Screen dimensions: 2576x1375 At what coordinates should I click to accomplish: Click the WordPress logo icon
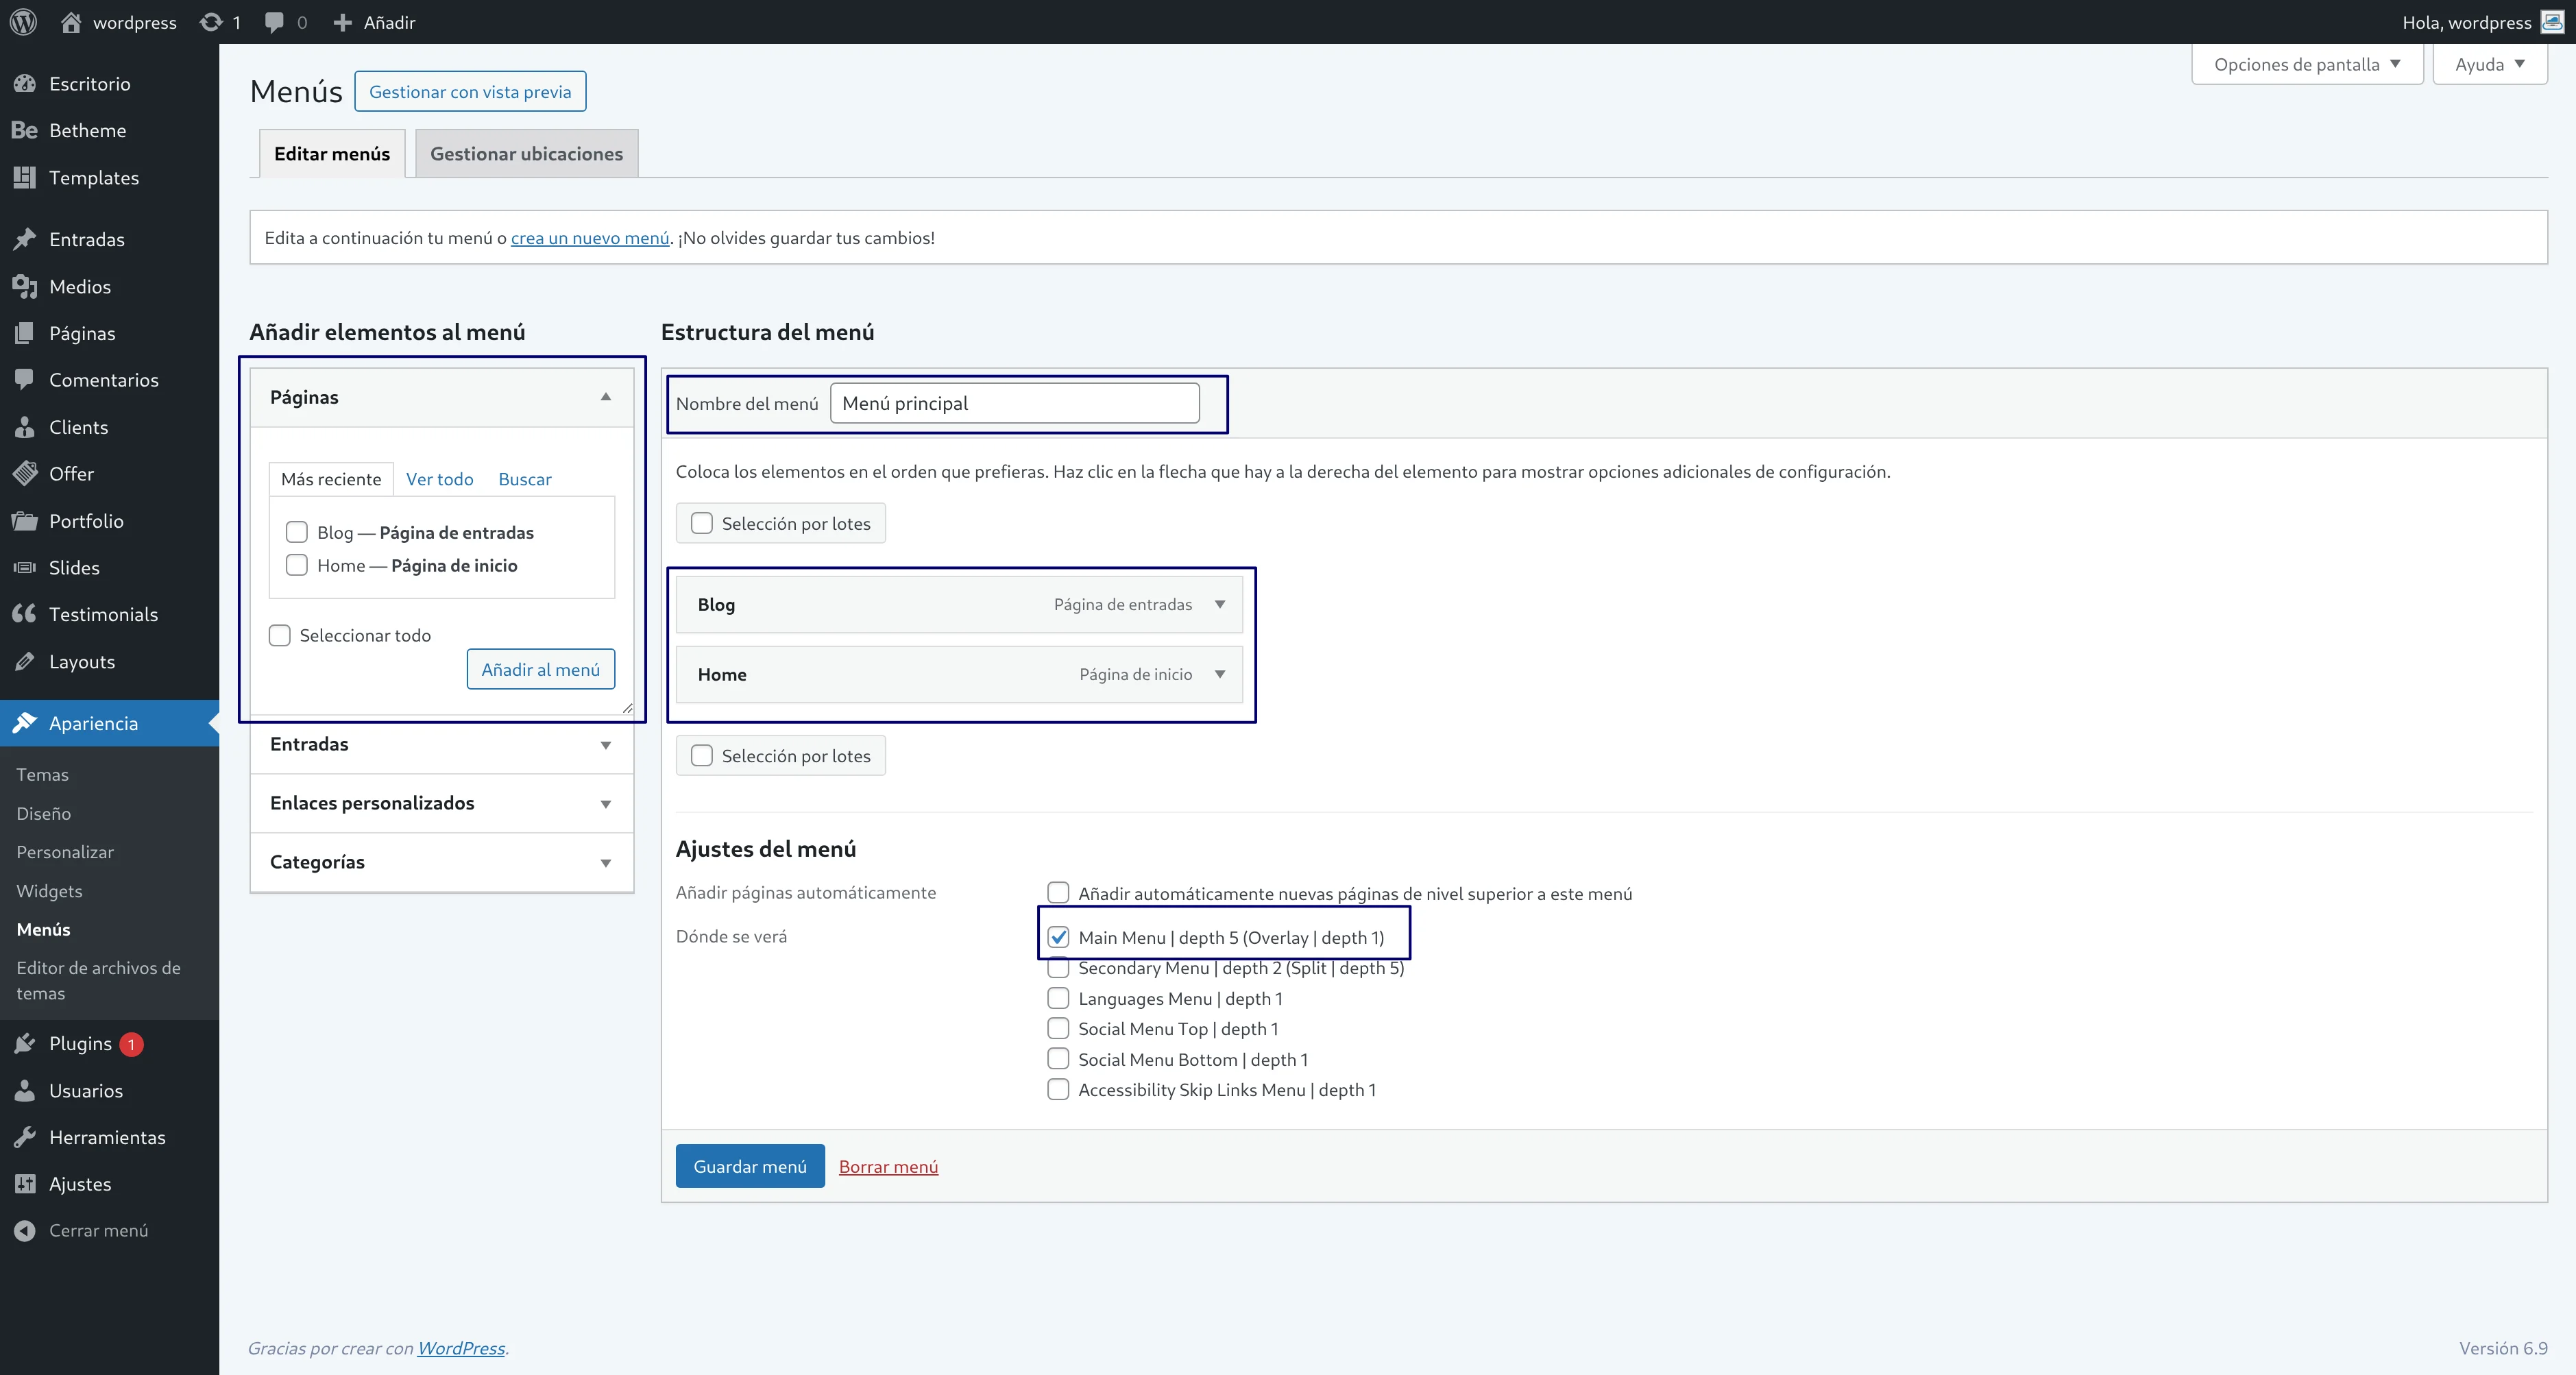23,22
